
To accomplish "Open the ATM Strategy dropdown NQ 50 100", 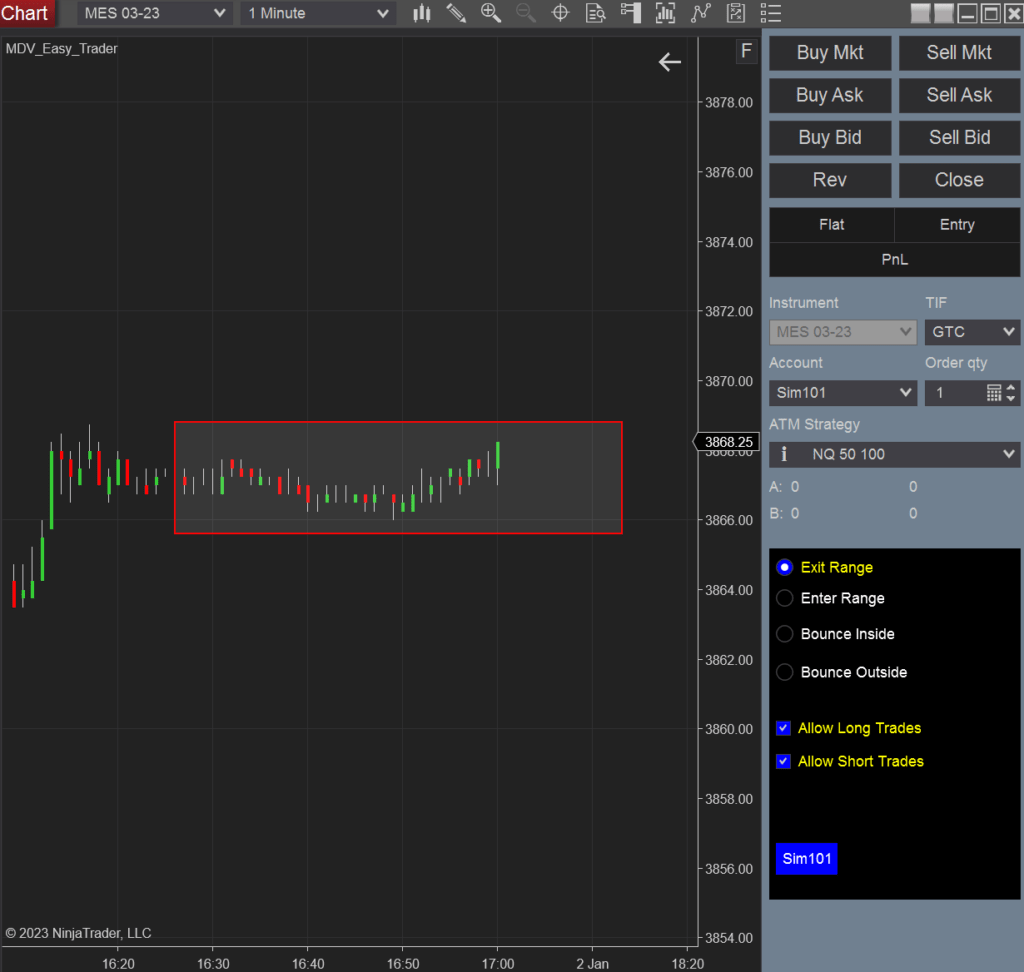I will point(894,454).
